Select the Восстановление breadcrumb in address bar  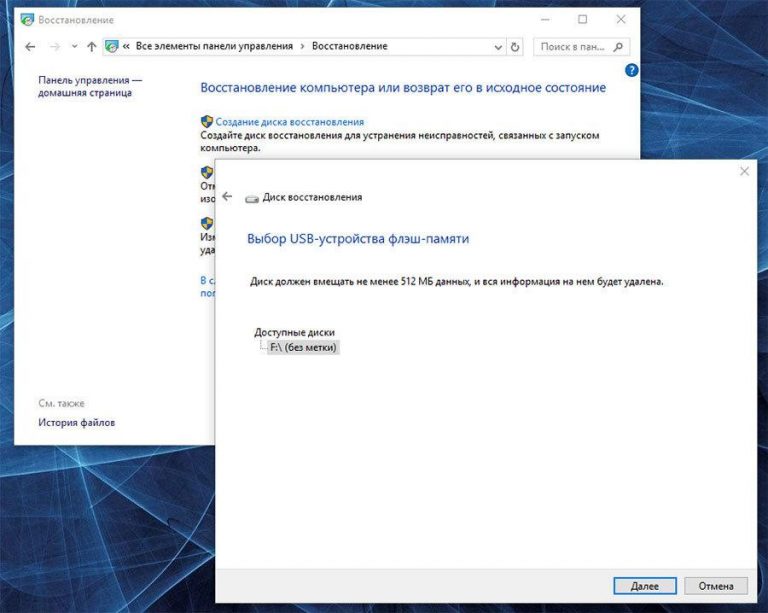tap(349, 47)
